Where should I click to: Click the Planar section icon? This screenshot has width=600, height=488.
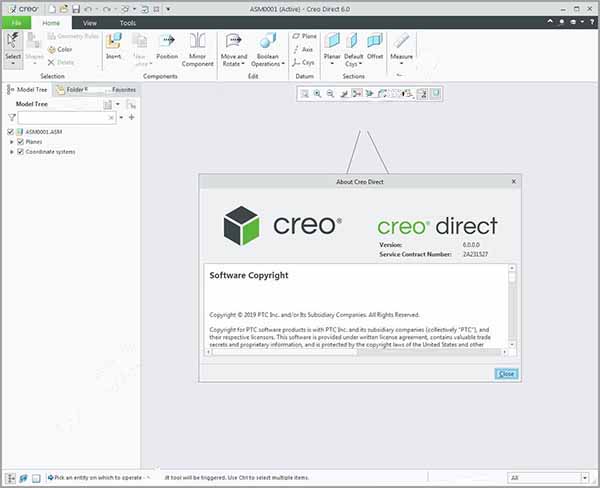pos(332,41)
